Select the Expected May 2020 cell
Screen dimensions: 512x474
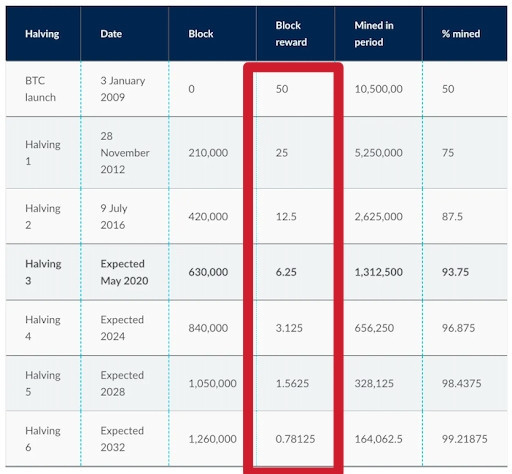click(124, 272)
